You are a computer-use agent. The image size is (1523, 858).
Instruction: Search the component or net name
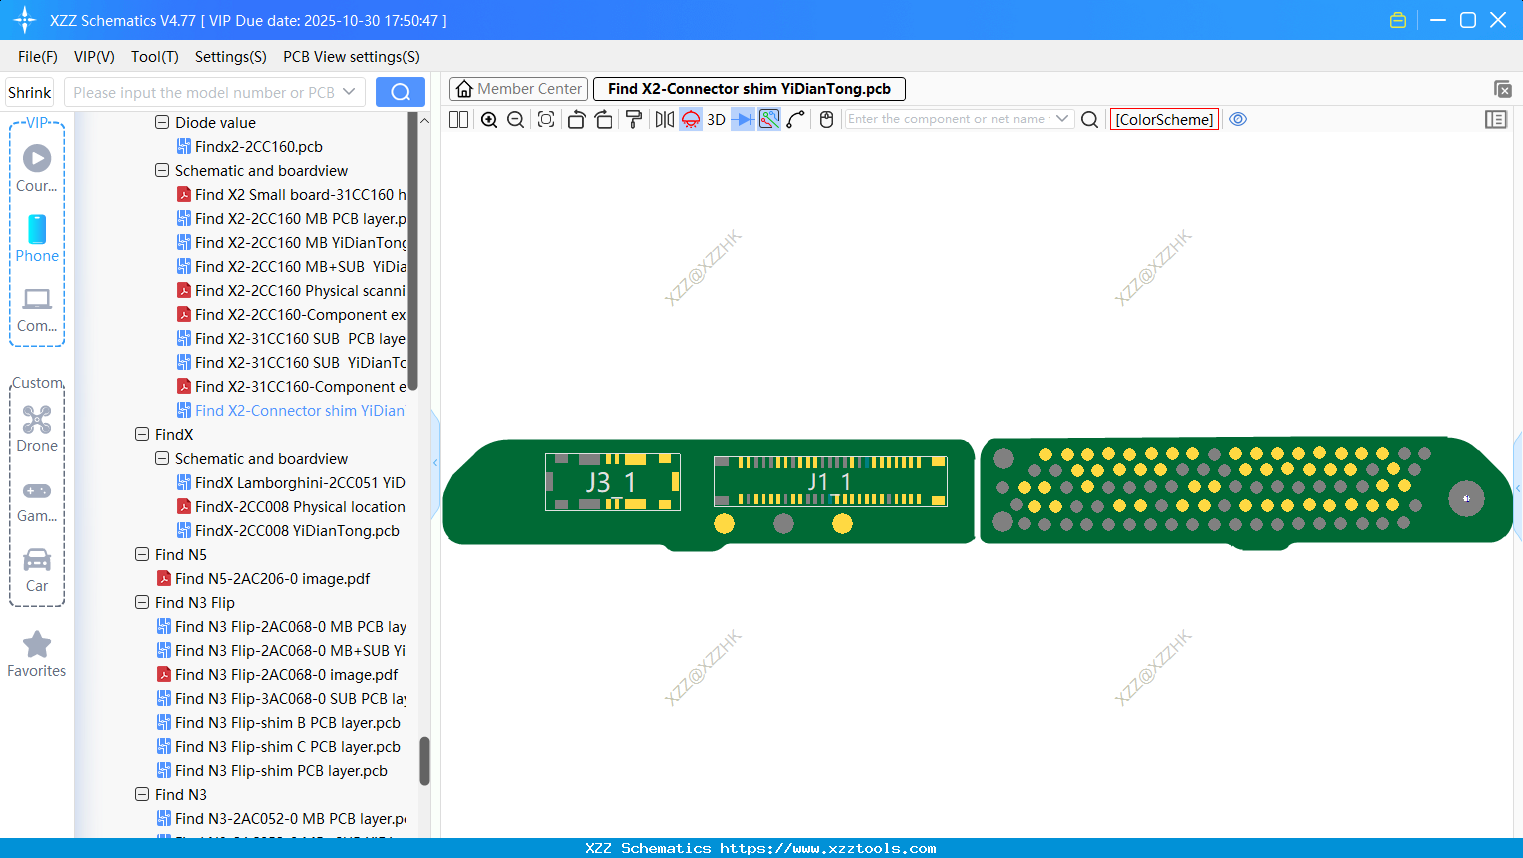coord(1090,119)
